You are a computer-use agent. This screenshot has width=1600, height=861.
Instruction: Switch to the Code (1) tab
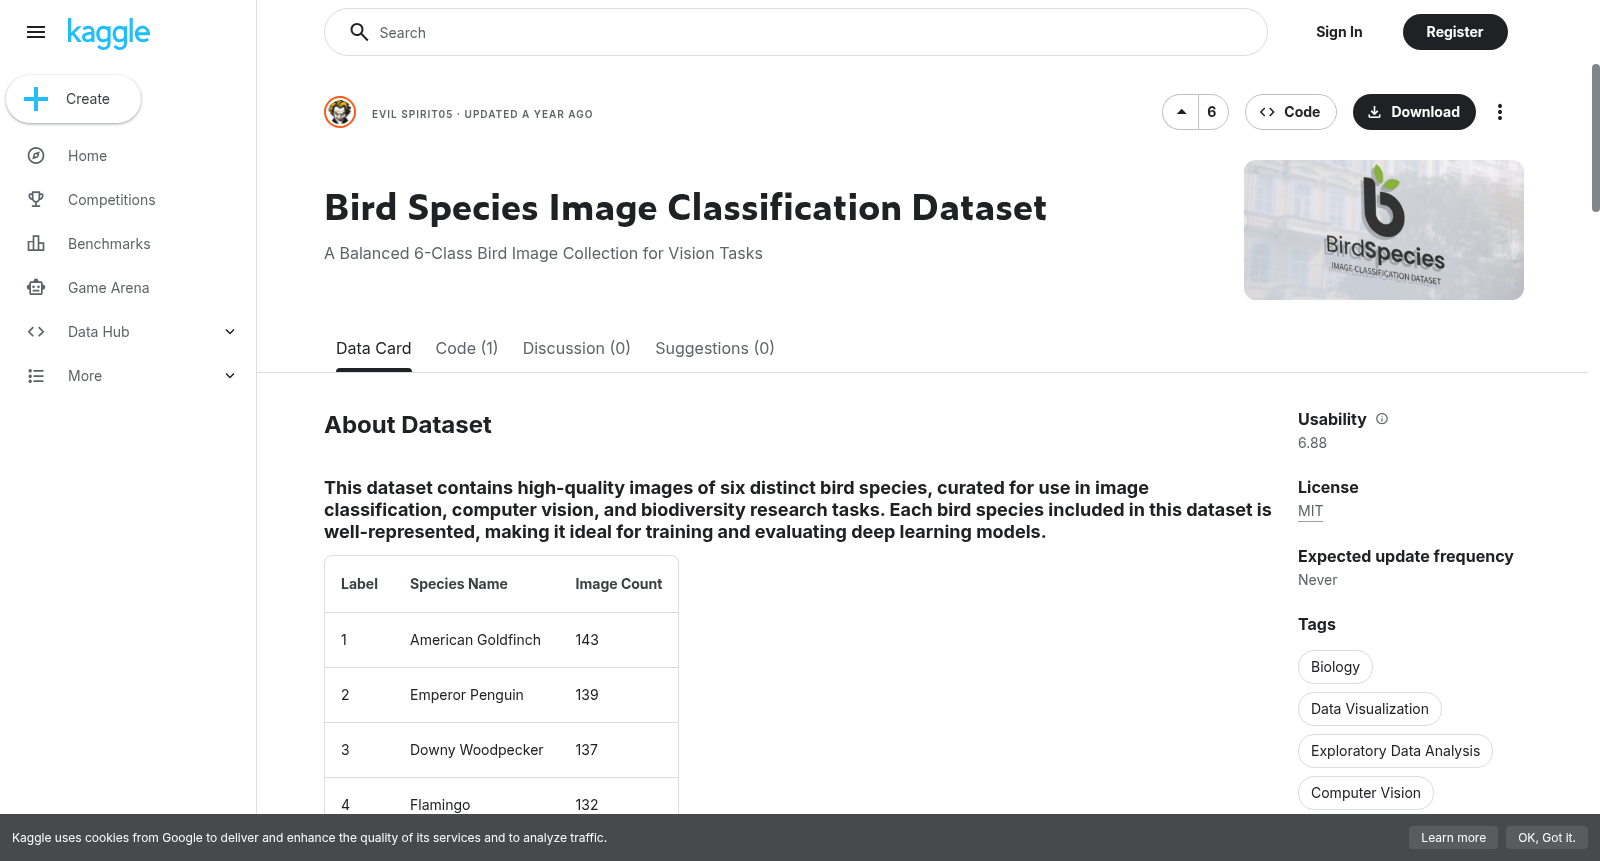tap(467, 348)
